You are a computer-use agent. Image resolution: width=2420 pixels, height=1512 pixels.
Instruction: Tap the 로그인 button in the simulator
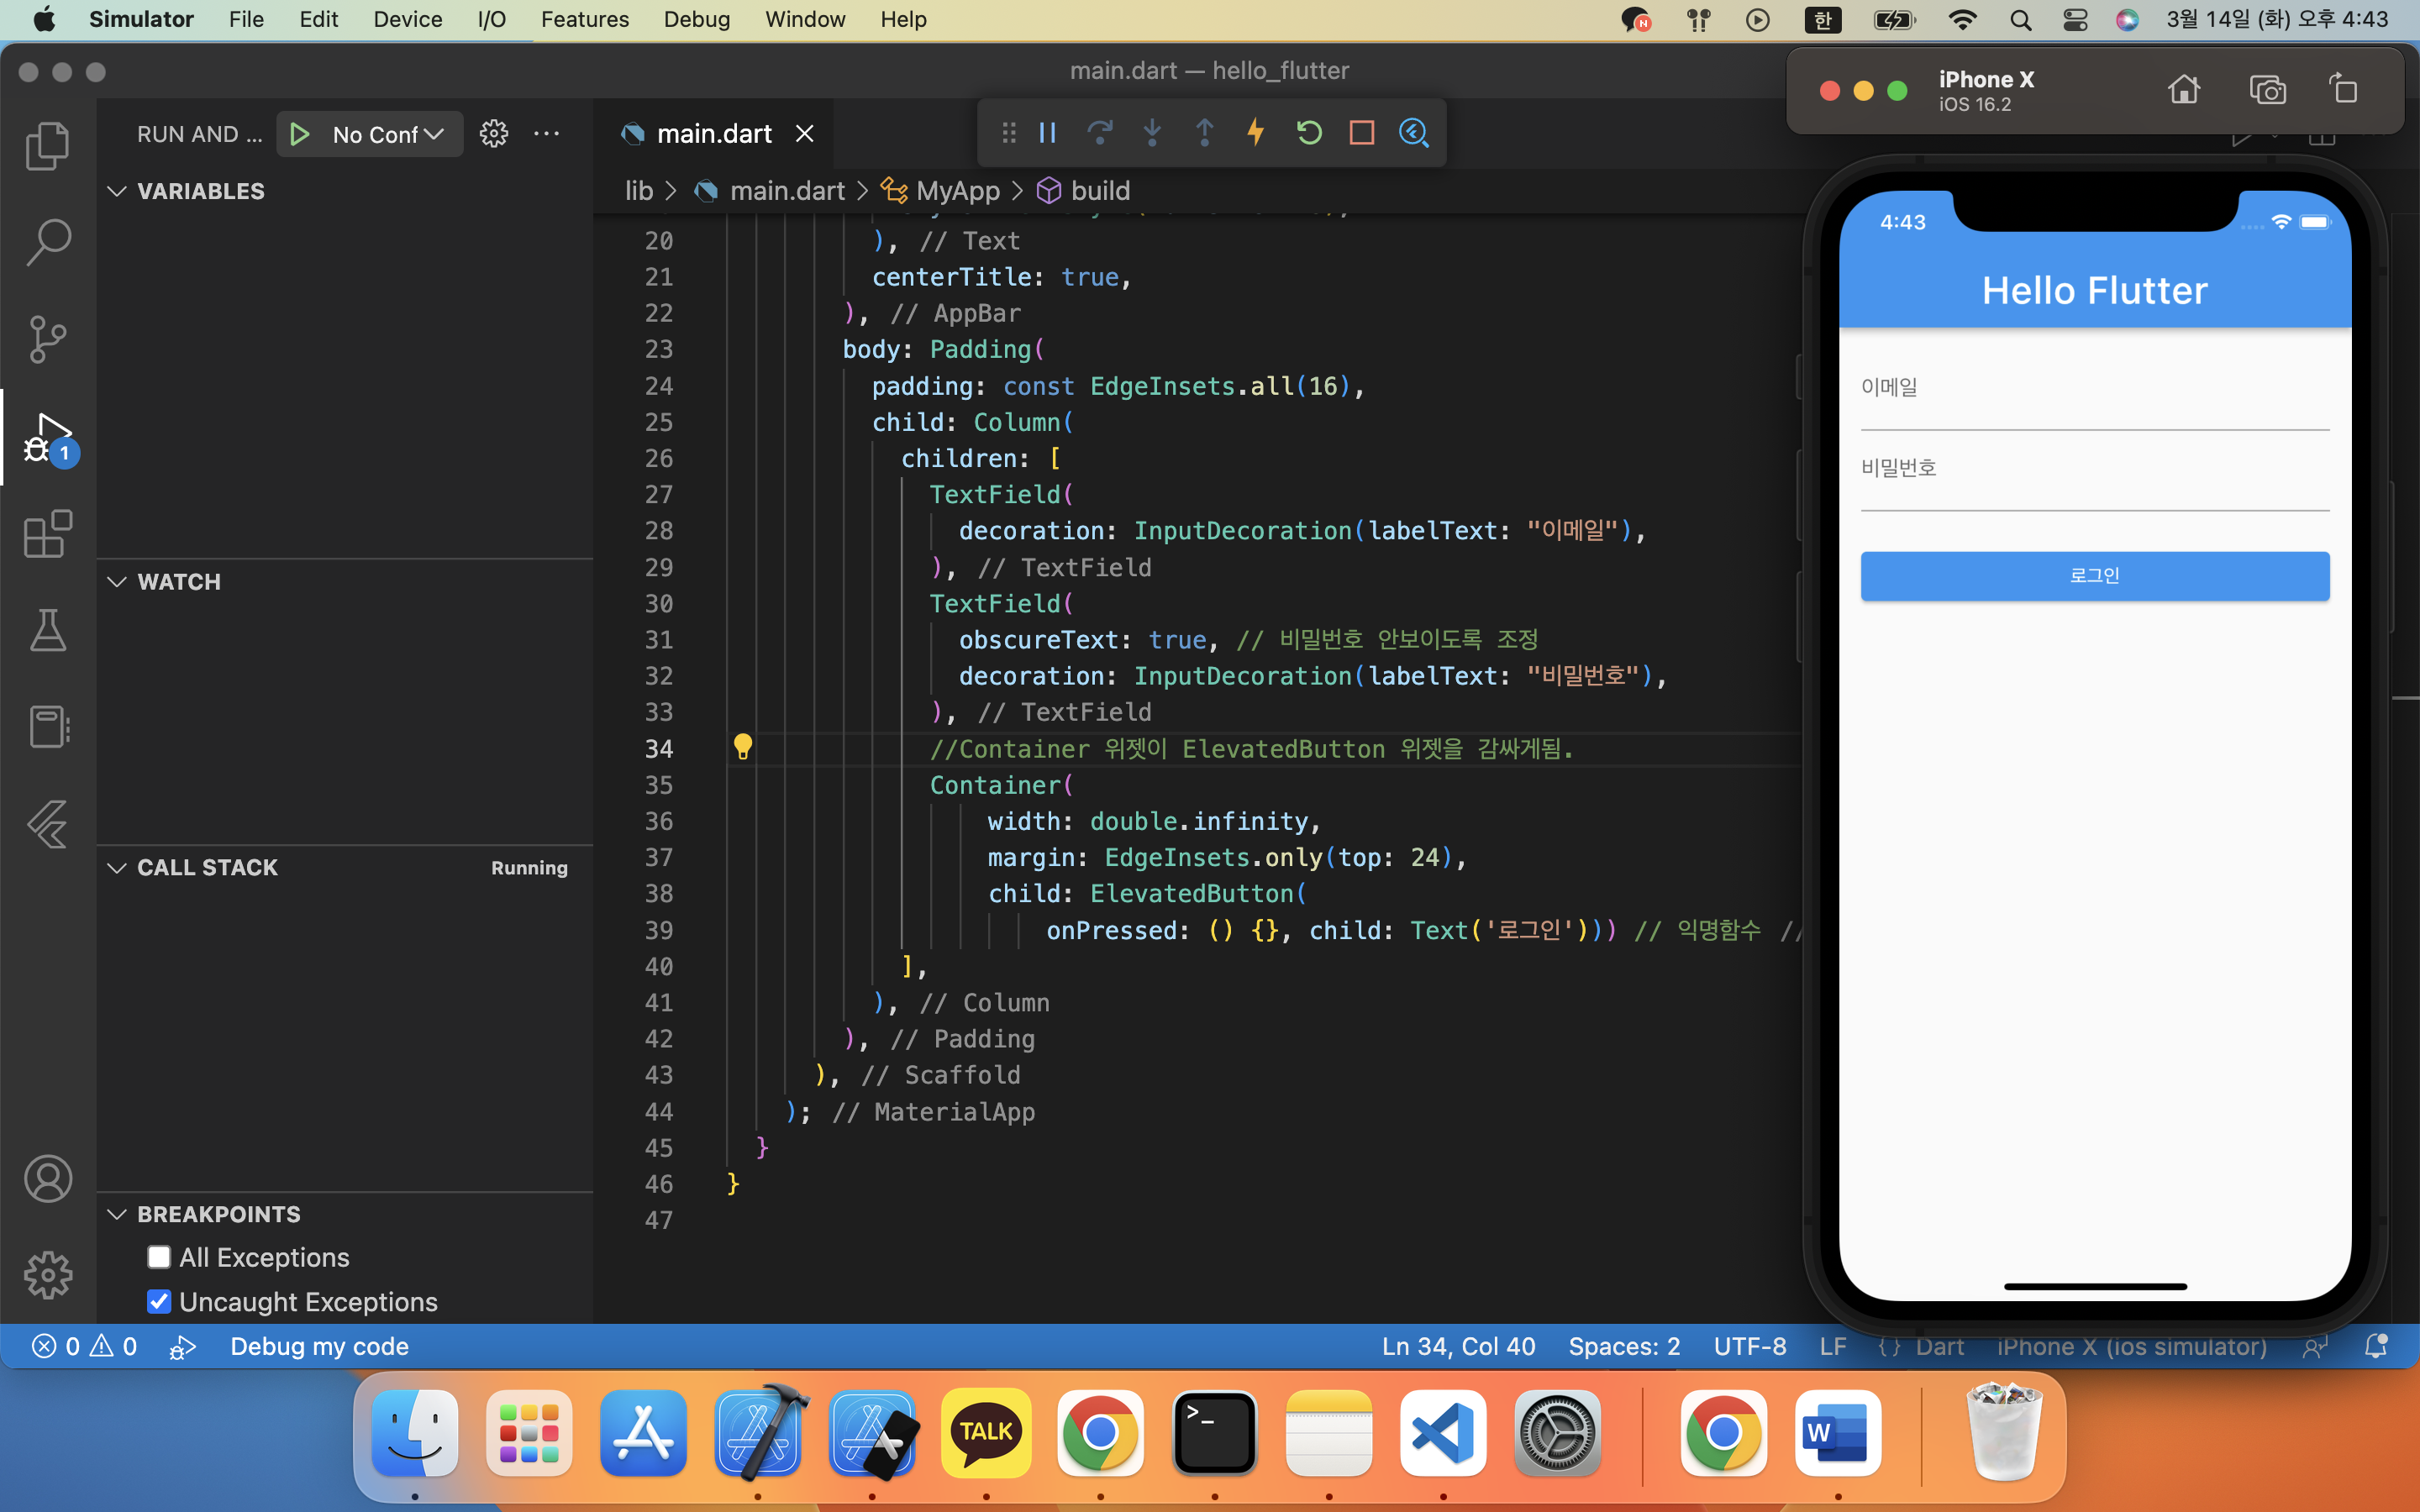pyautogui.click(x=2094, y=575)
